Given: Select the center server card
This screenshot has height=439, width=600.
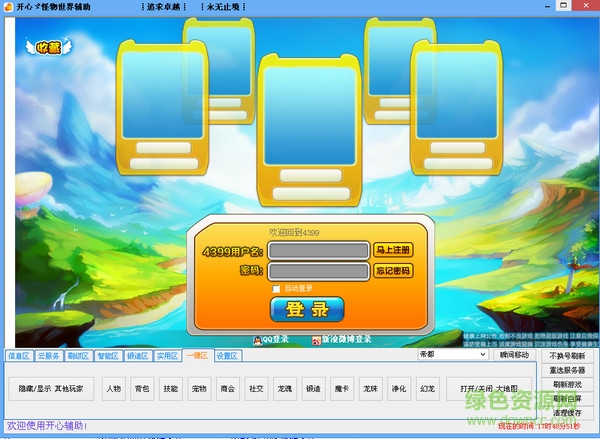Looking at the screenshot, I should point(309,130).
